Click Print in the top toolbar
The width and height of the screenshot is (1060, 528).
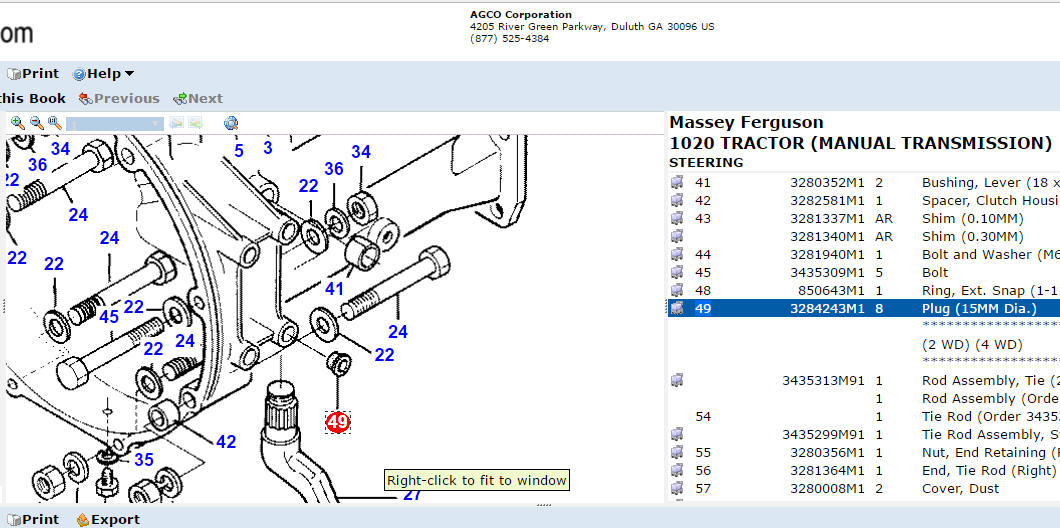(33, 74)
